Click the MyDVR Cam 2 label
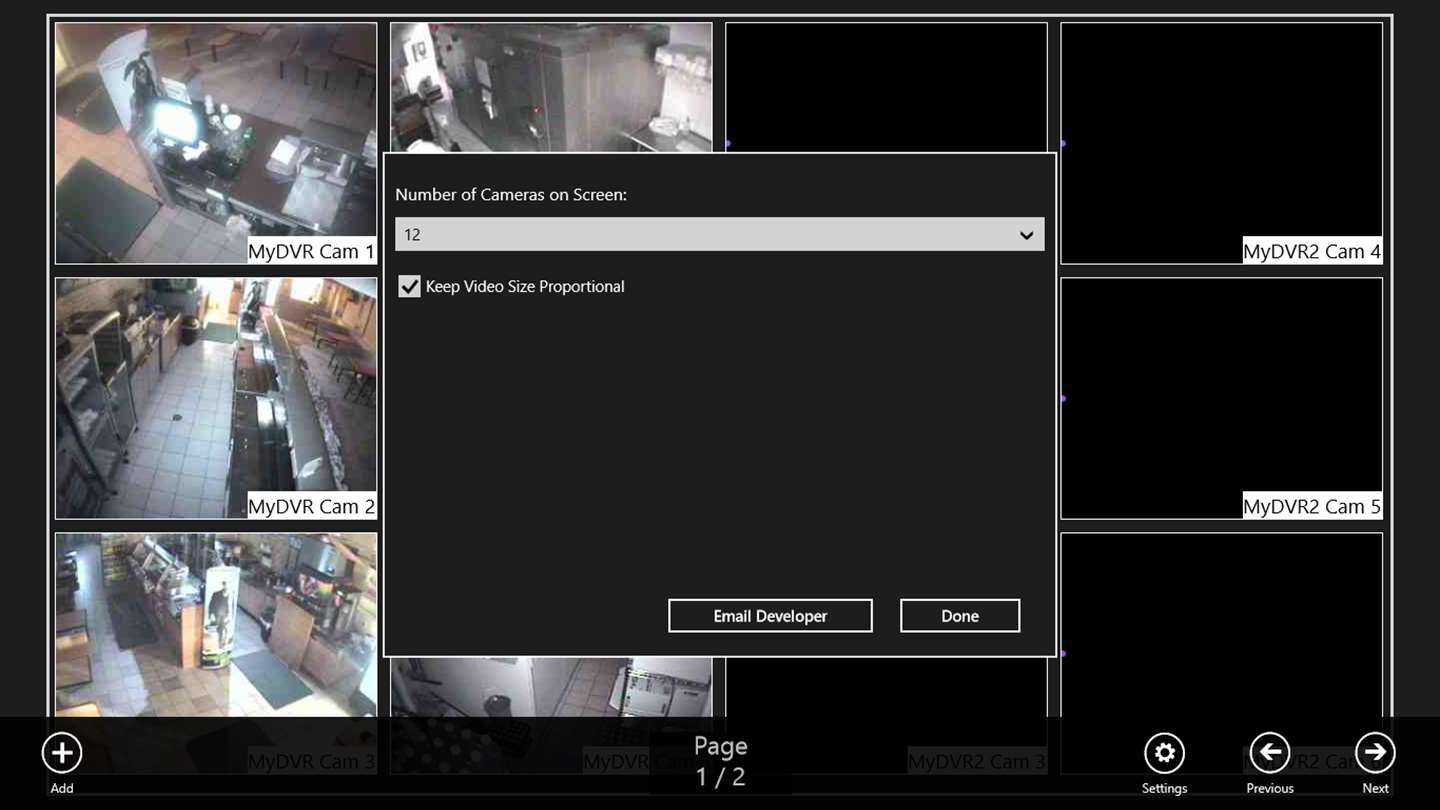This screenshot has height=810, width=1440. (312, 507)
